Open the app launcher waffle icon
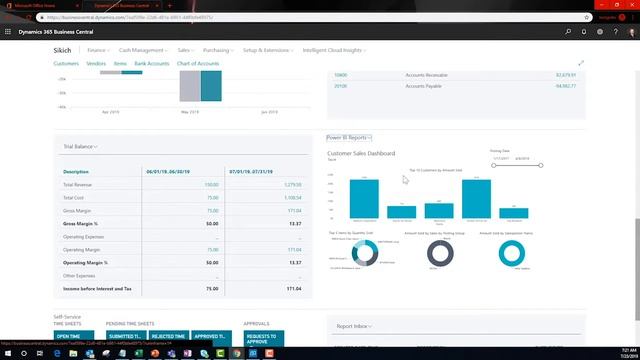 pos(8,31)
